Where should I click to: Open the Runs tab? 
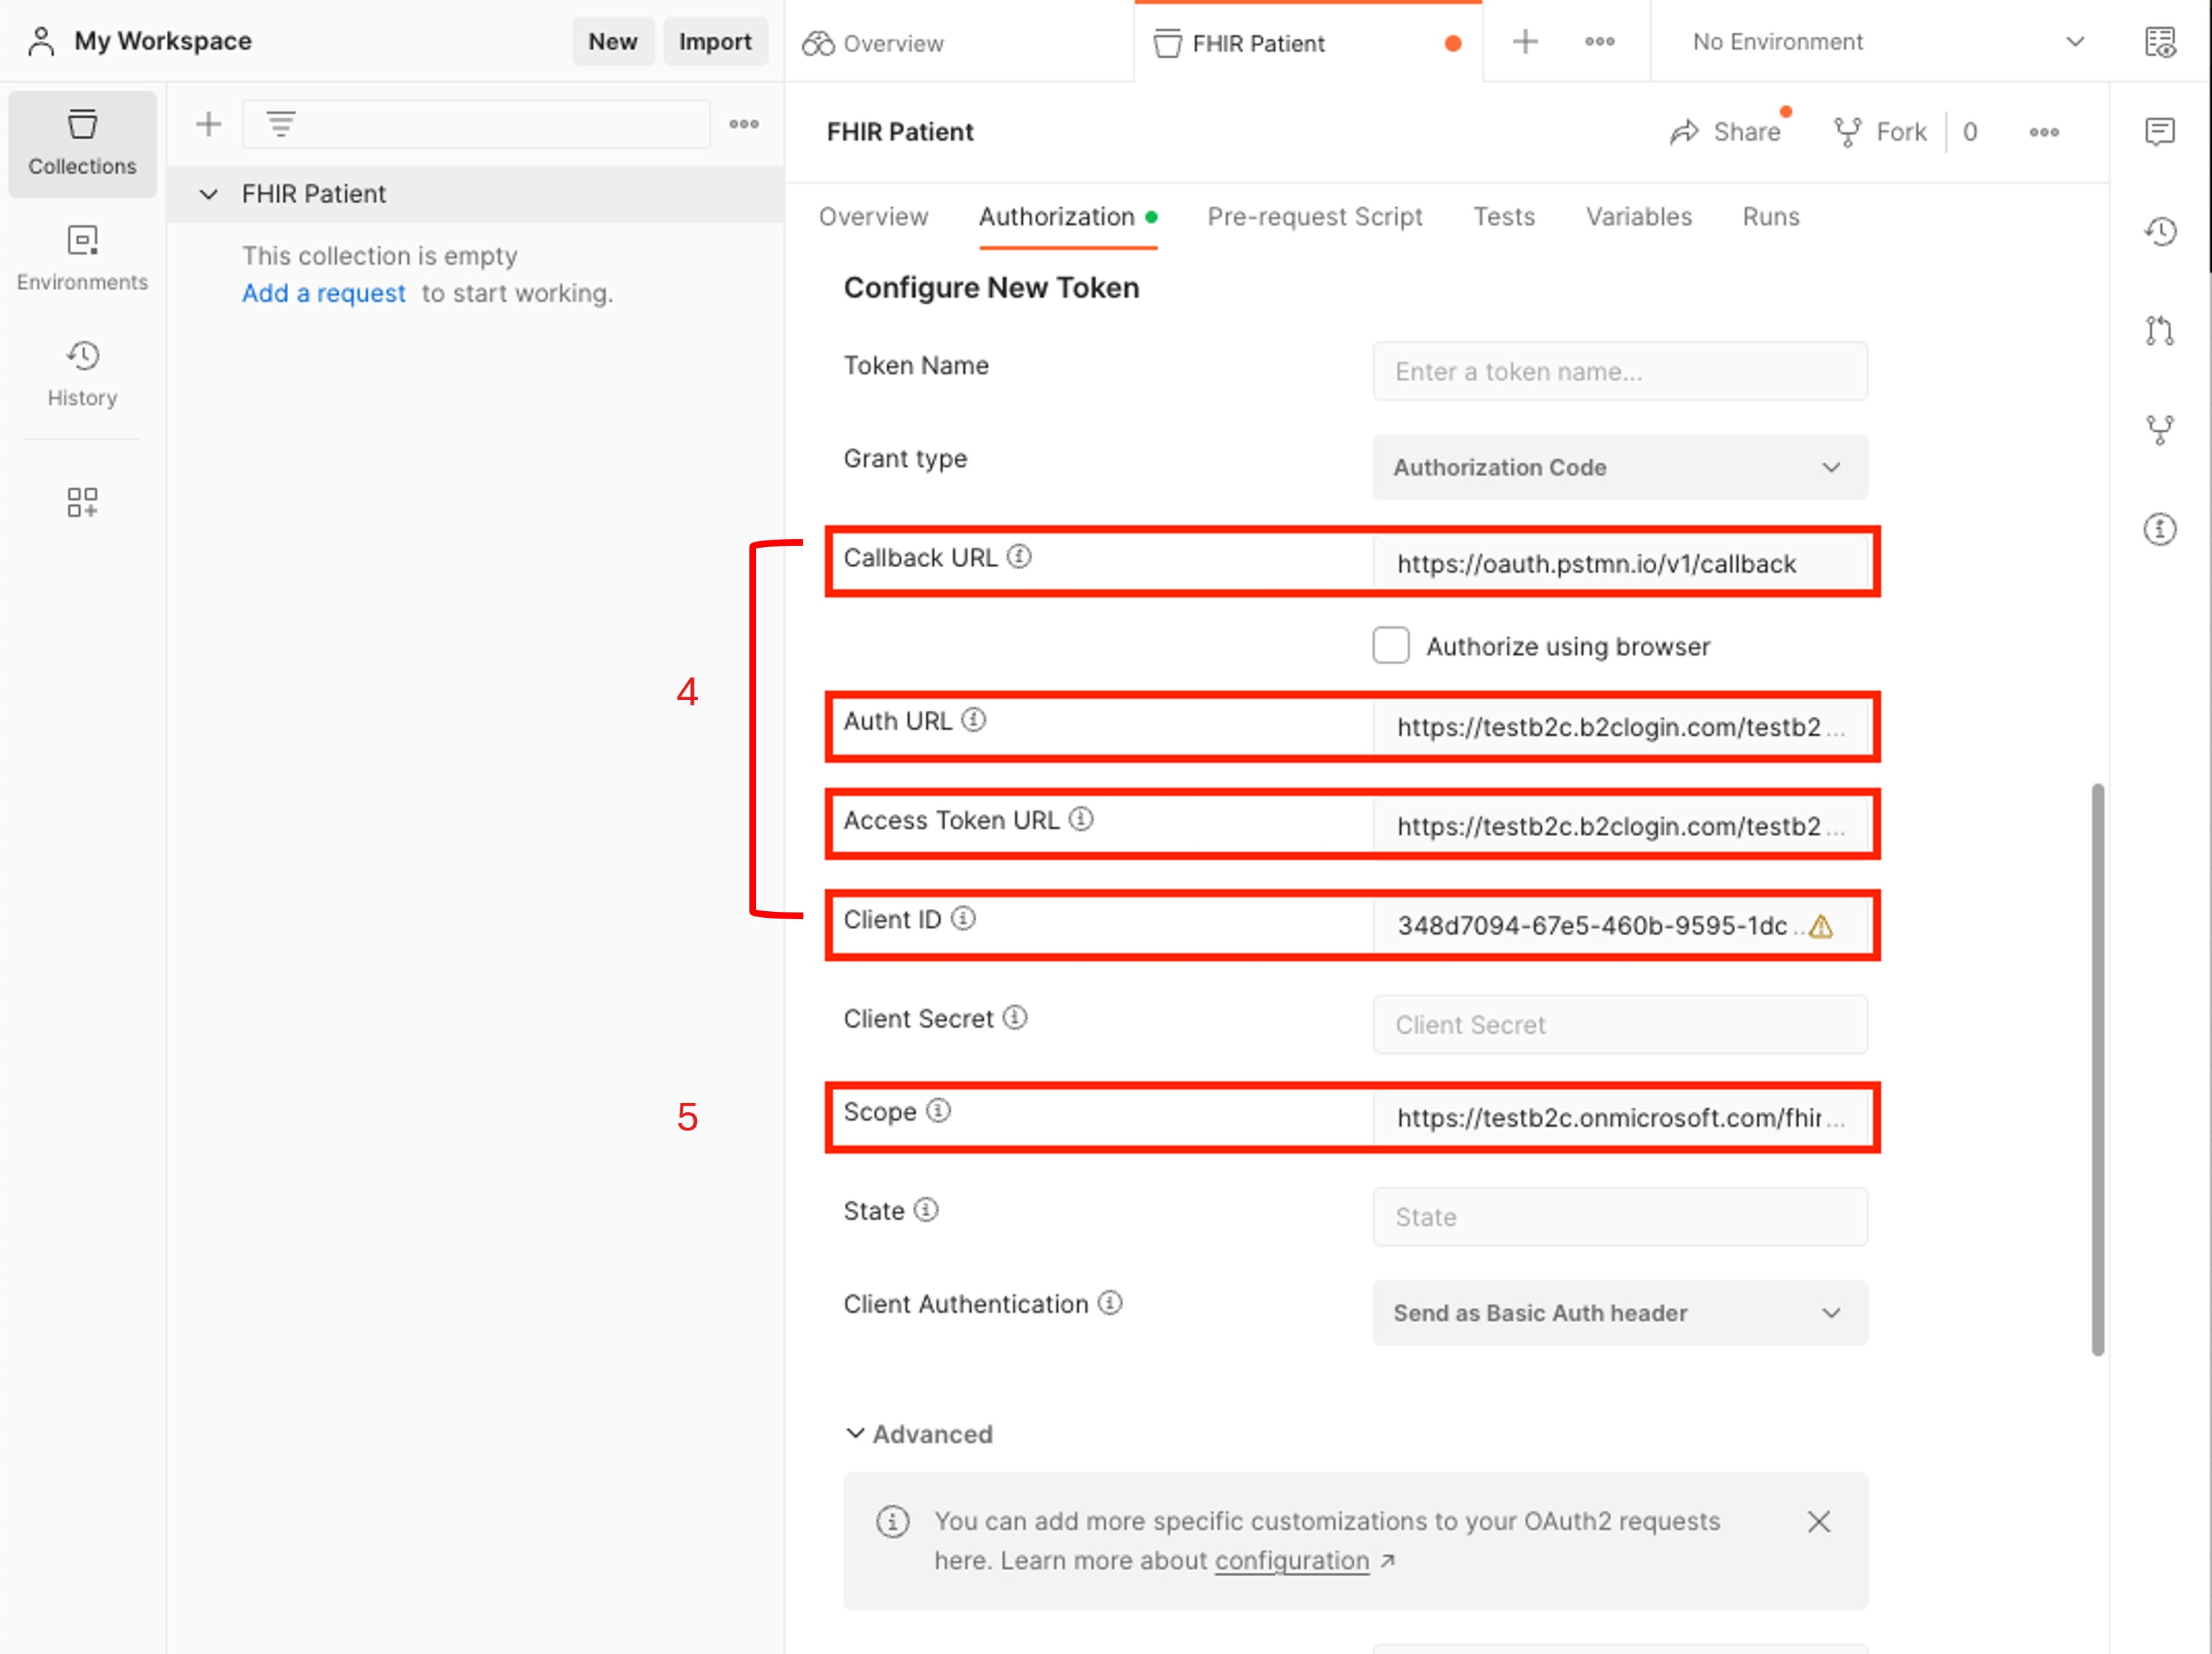click(x=1771, y=217)
